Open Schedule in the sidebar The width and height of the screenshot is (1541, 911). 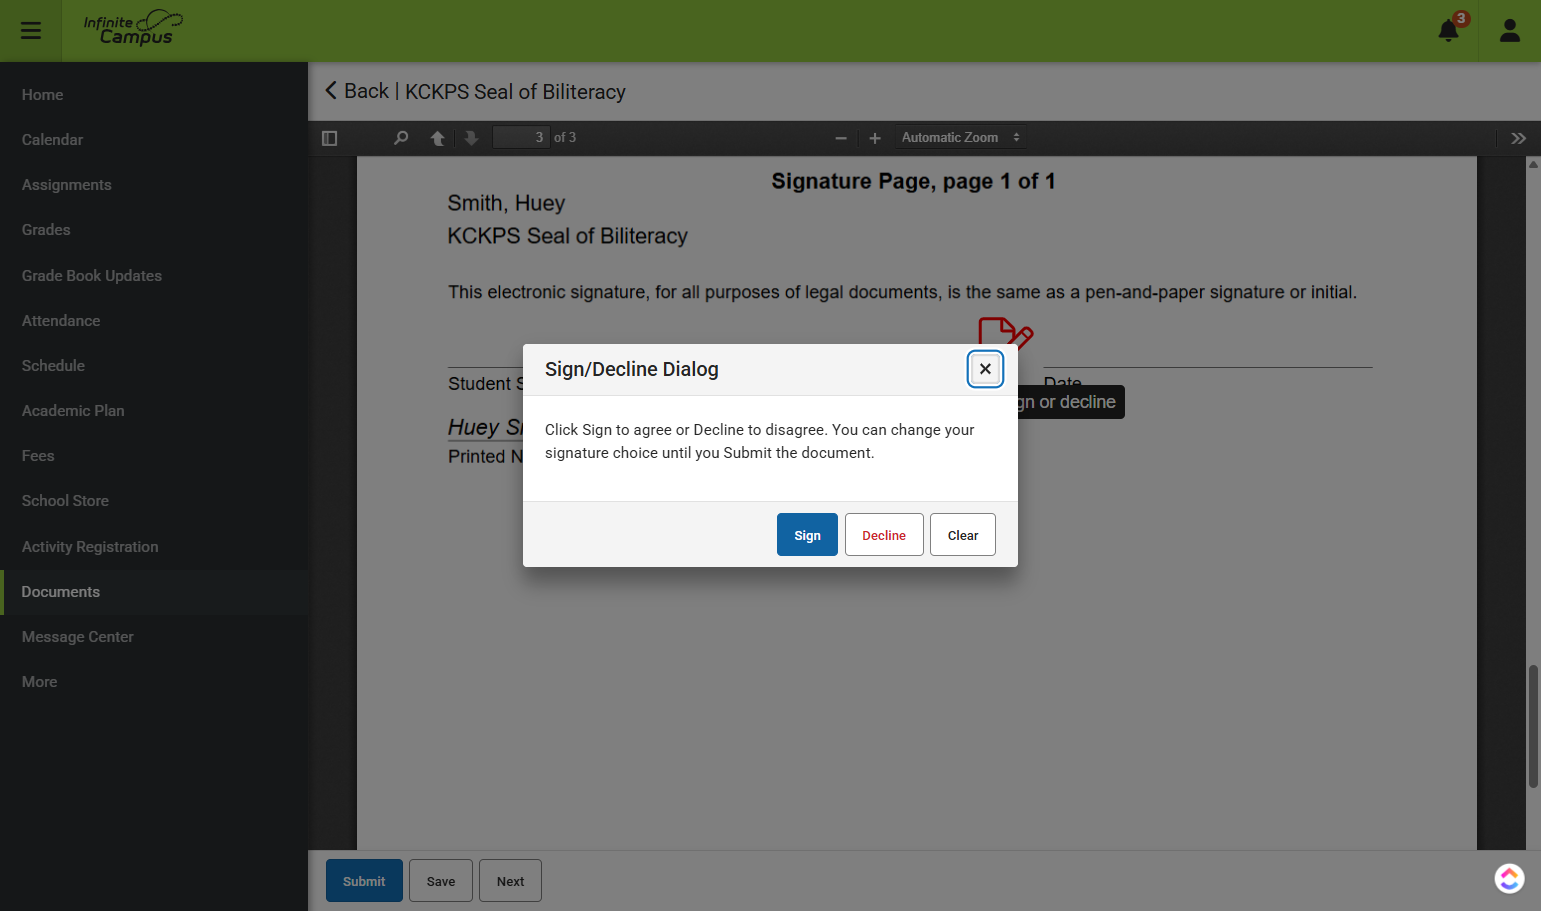[x=154, y=366]
